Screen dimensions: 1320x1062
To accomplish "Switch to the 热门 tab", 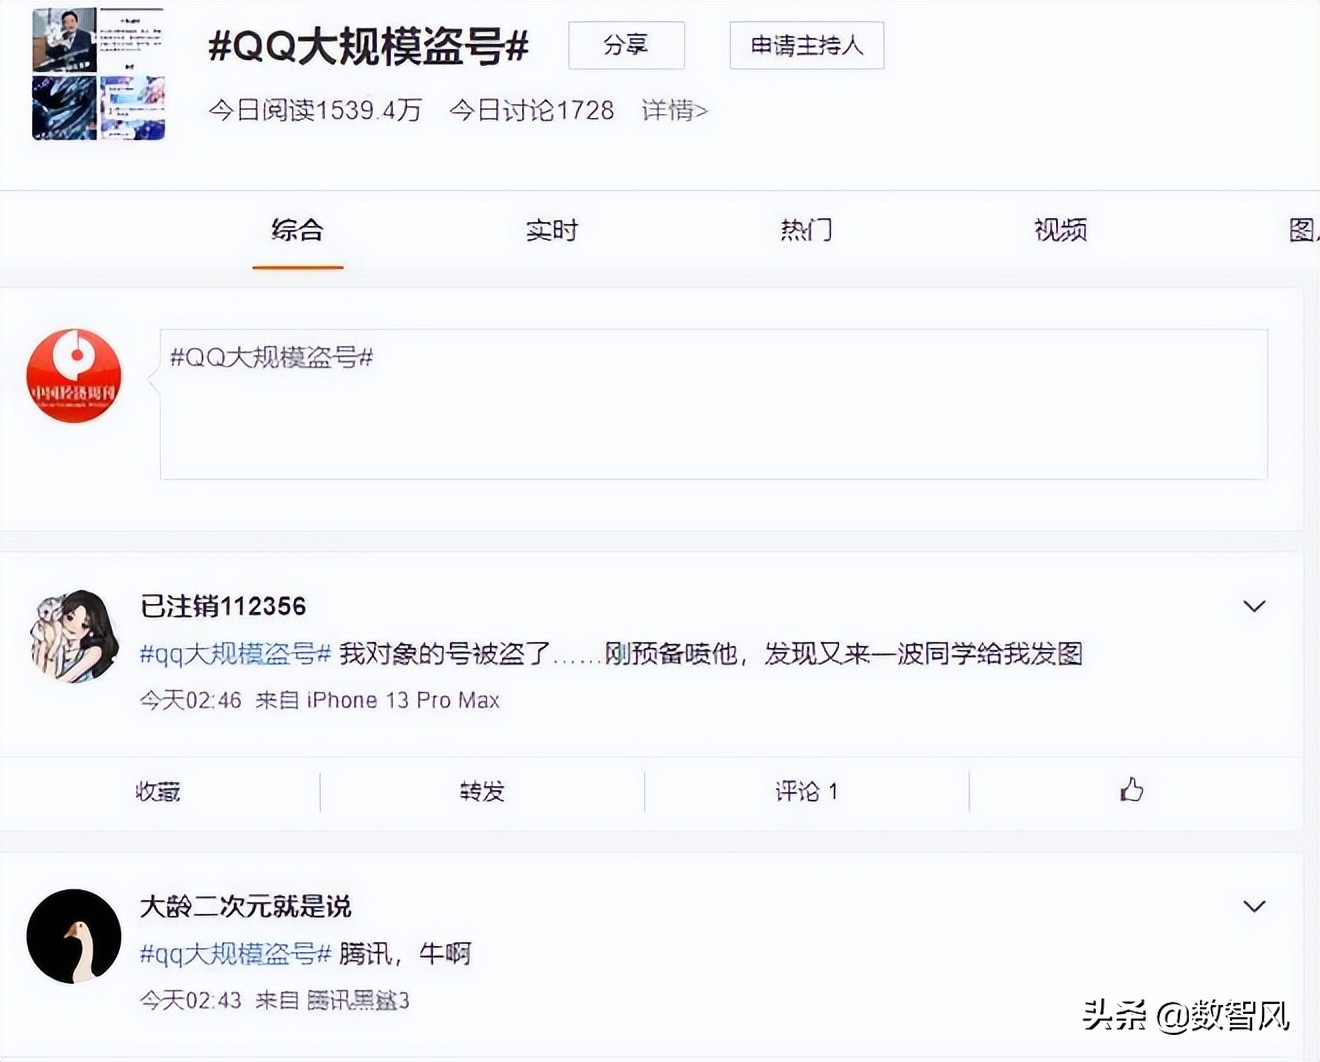I will [x=805, y=231].
